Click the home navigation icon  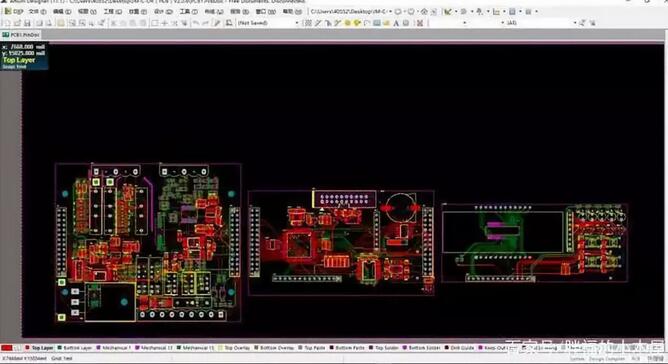pos(424,12)
